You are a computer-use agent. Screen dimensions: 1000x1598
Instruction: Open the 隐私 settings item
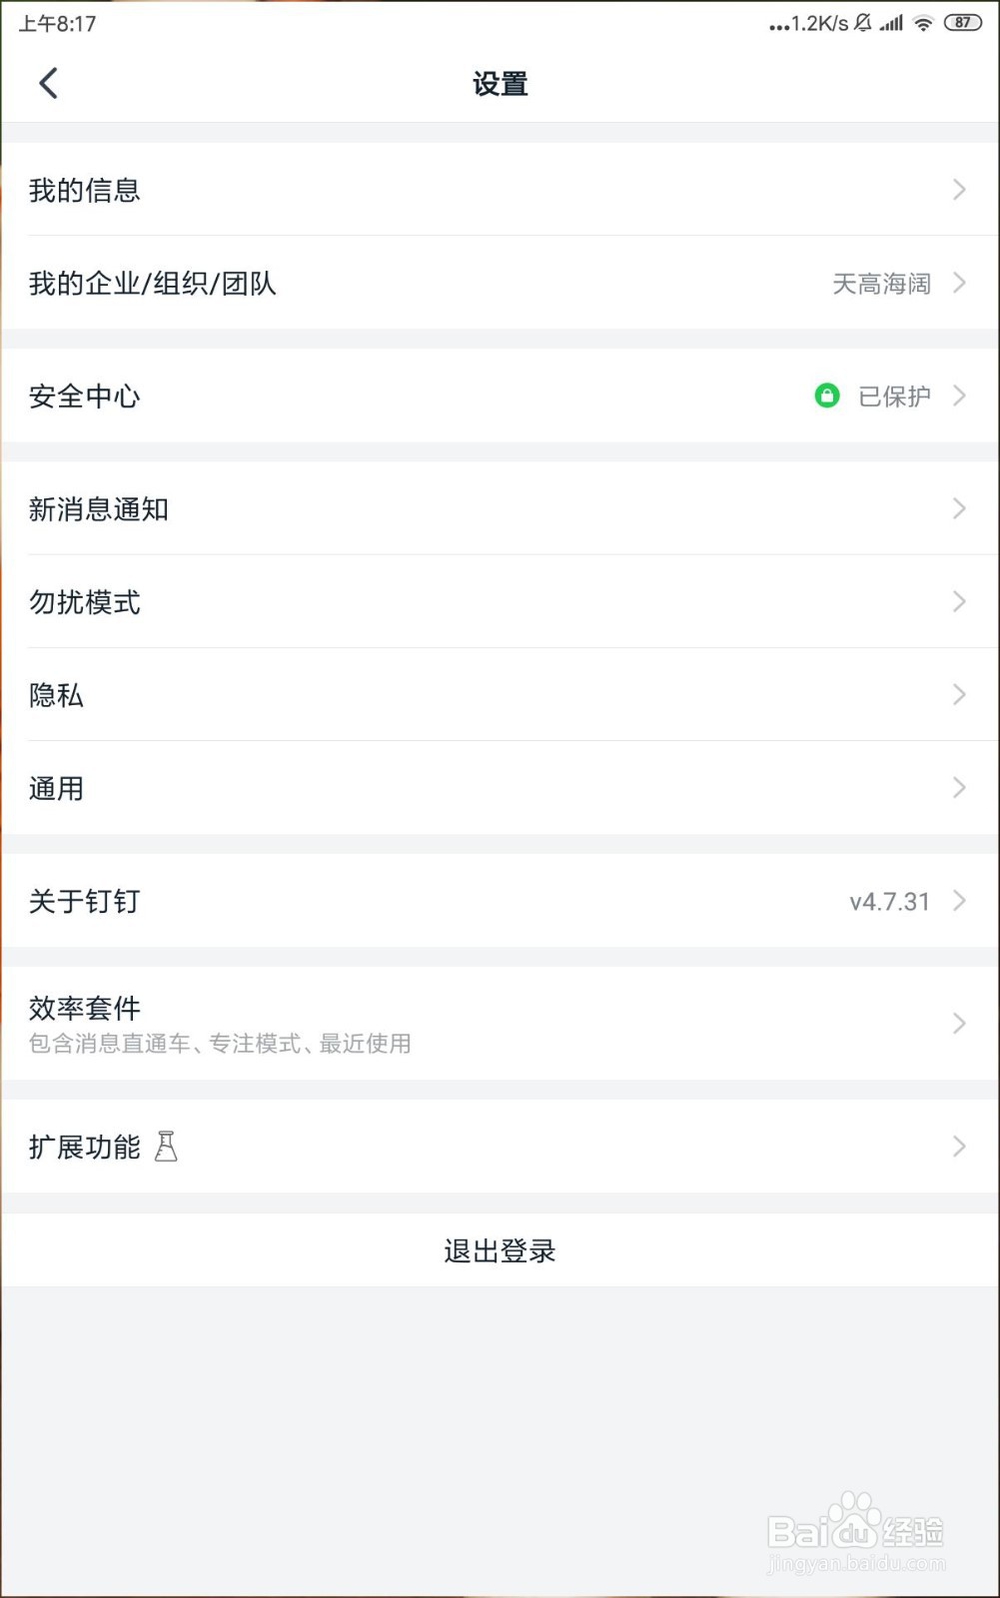pos(57,695)
